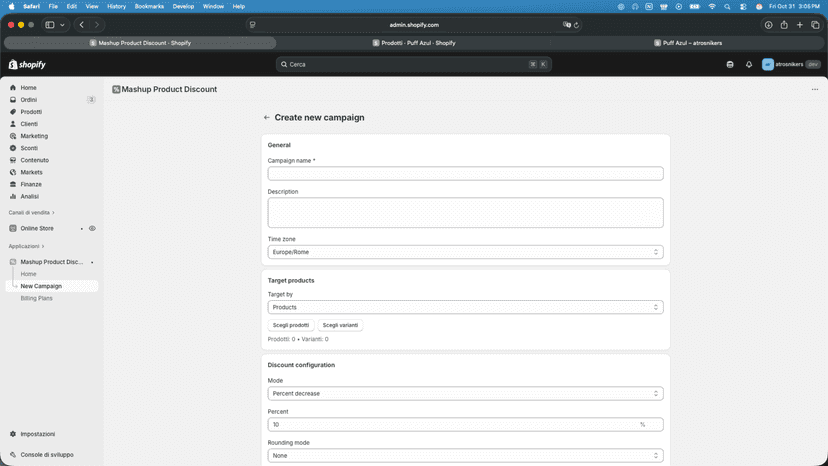Open the Mode Percent decrease dropdown
Screen dimensions: 828x466
(465, 394)
